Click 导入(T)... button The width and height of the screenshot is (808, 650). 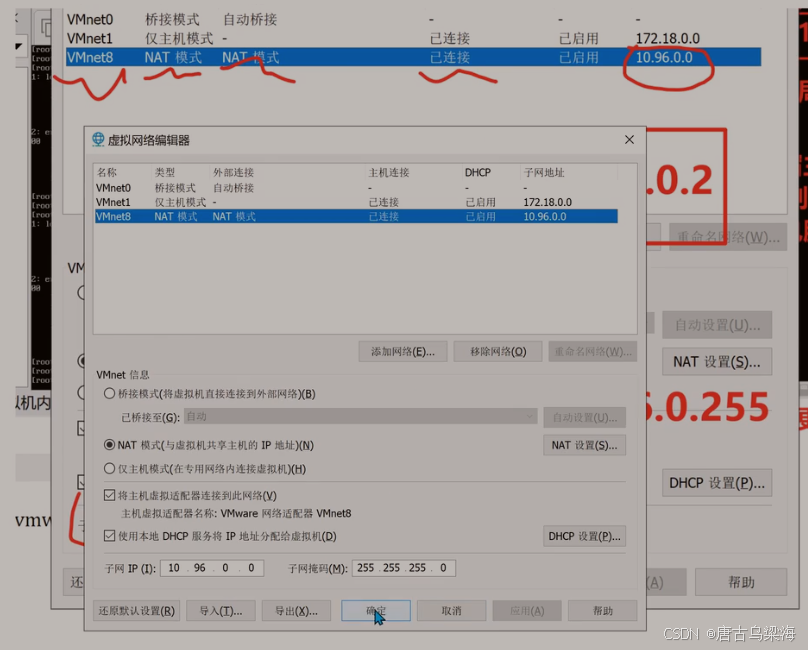(x=221, y=611)
